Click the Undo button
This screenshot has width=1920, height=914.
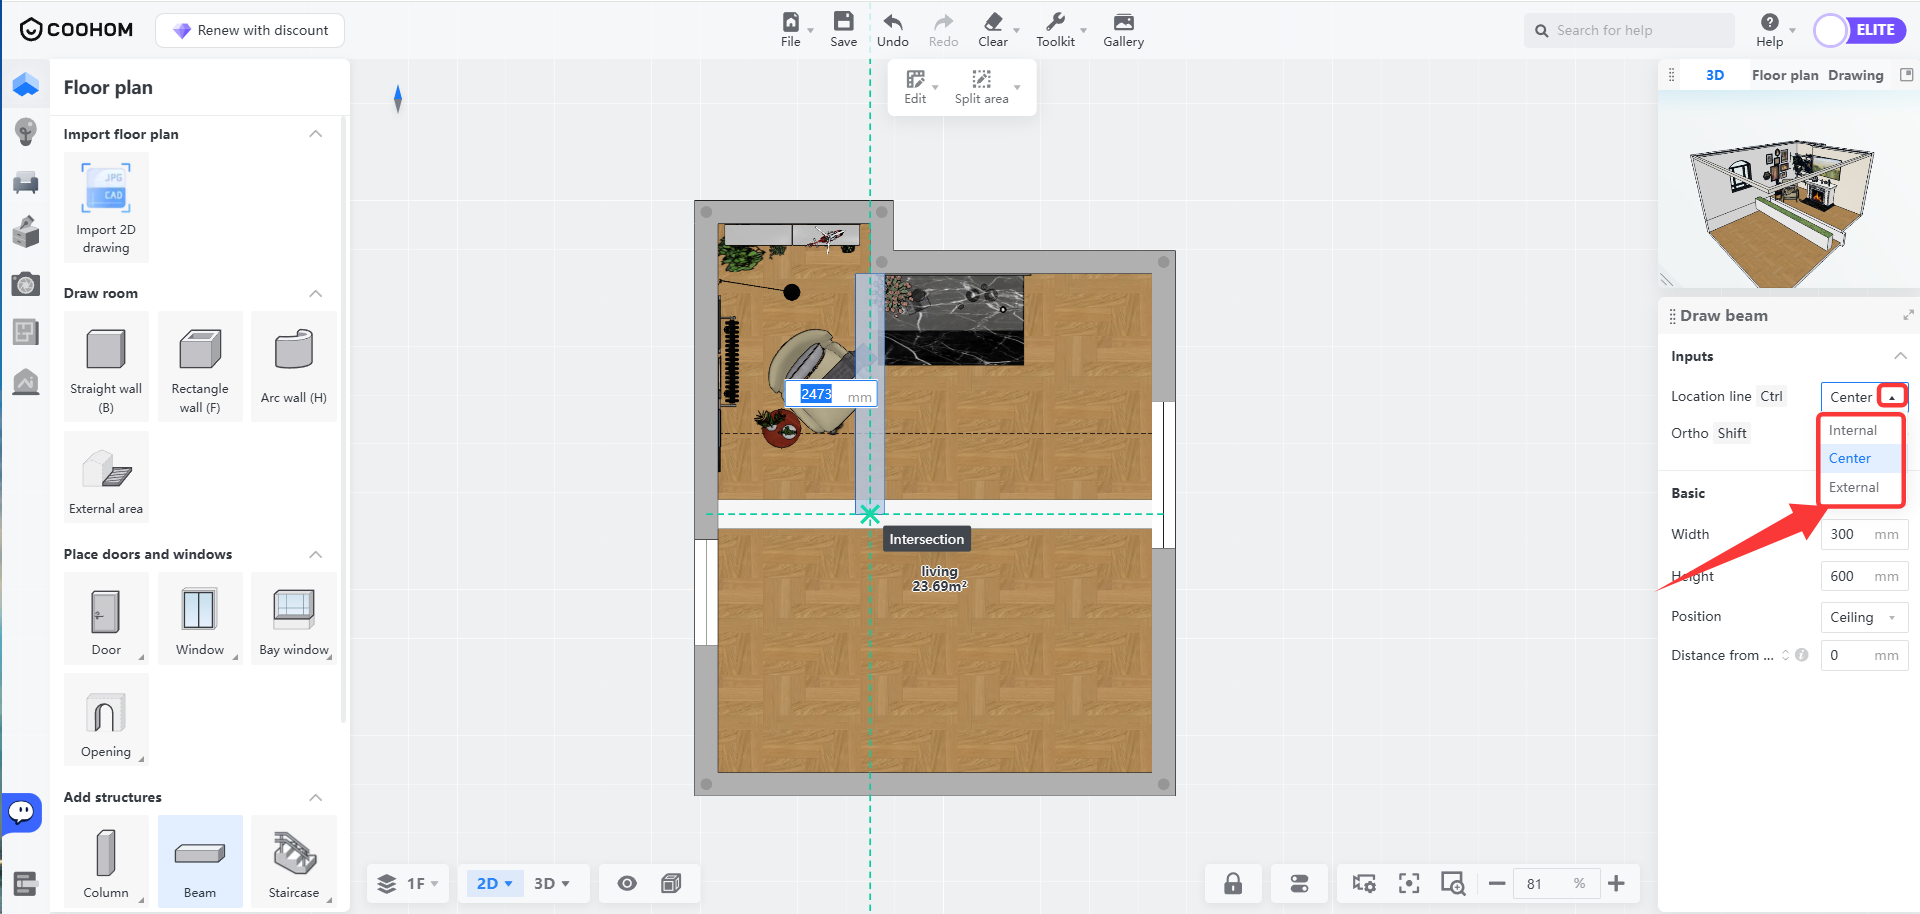pyautogui.click(x=892, y=30)
